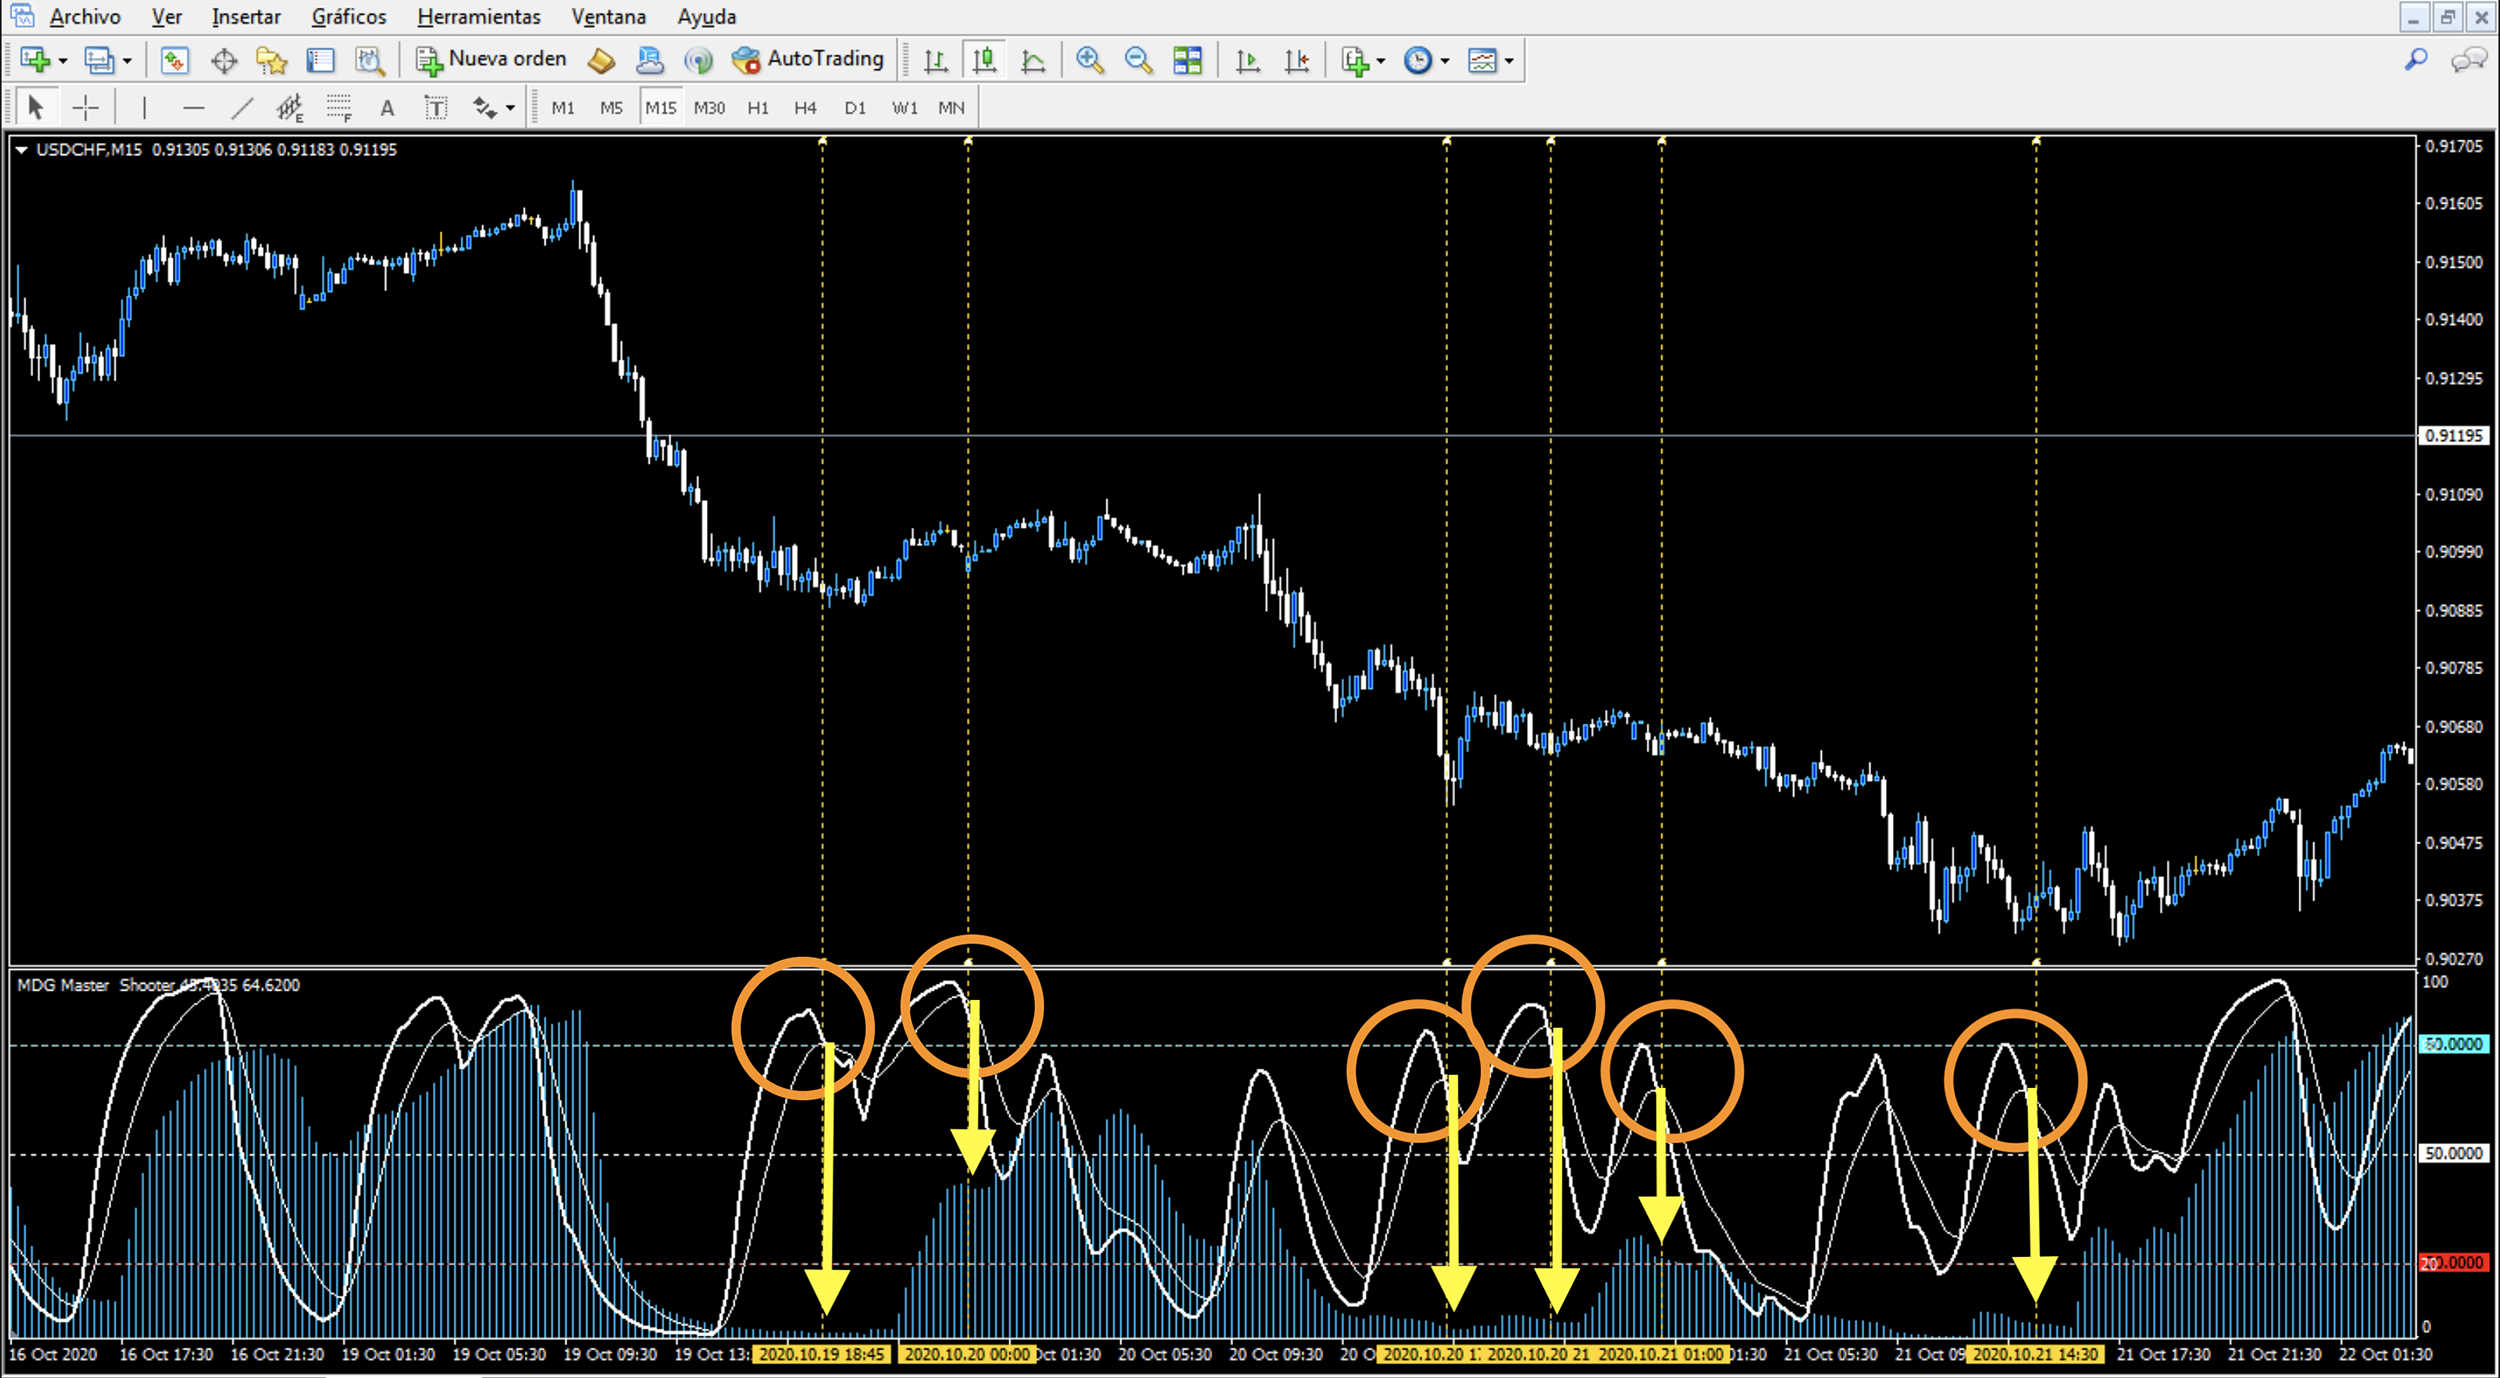Expand the arrows objects dropdown
The width and height of the screenshot is (2500, 1378).
pyautogui.click(x=510, y=109)
